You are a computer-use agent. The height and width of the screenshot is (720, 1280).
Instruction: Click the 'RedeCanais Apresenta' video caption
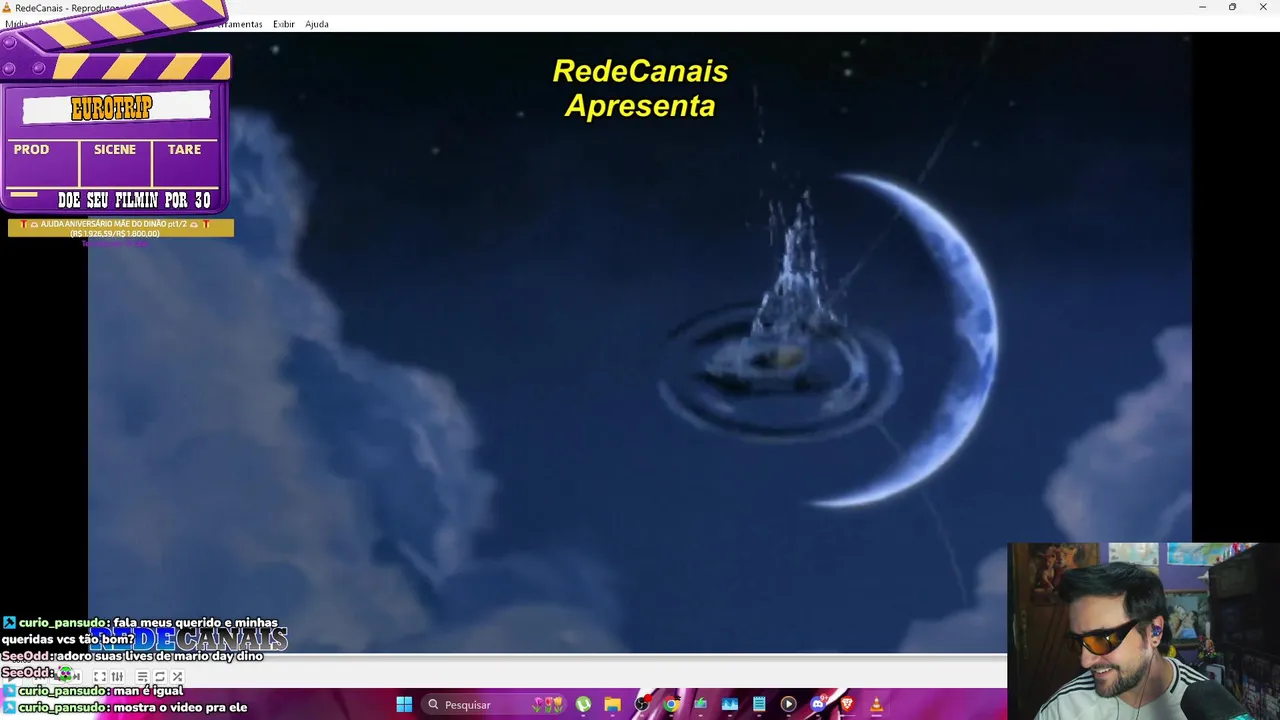tap(640, 88)
